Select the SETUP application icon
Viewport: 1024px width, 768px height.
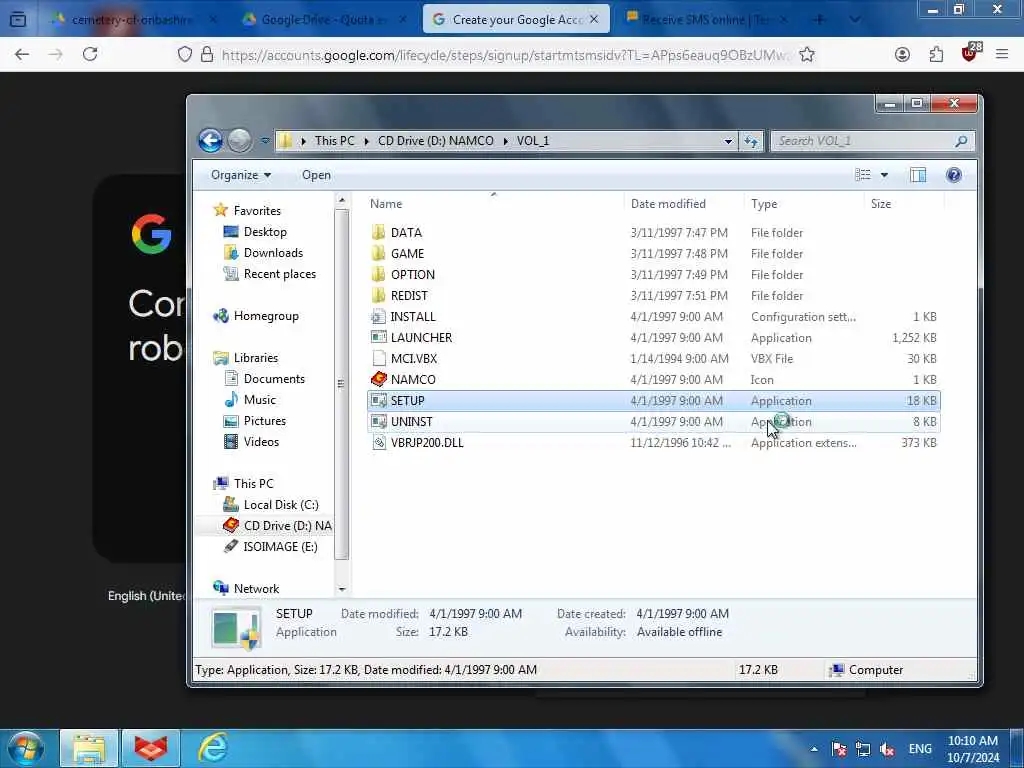(x=379, y=400)
